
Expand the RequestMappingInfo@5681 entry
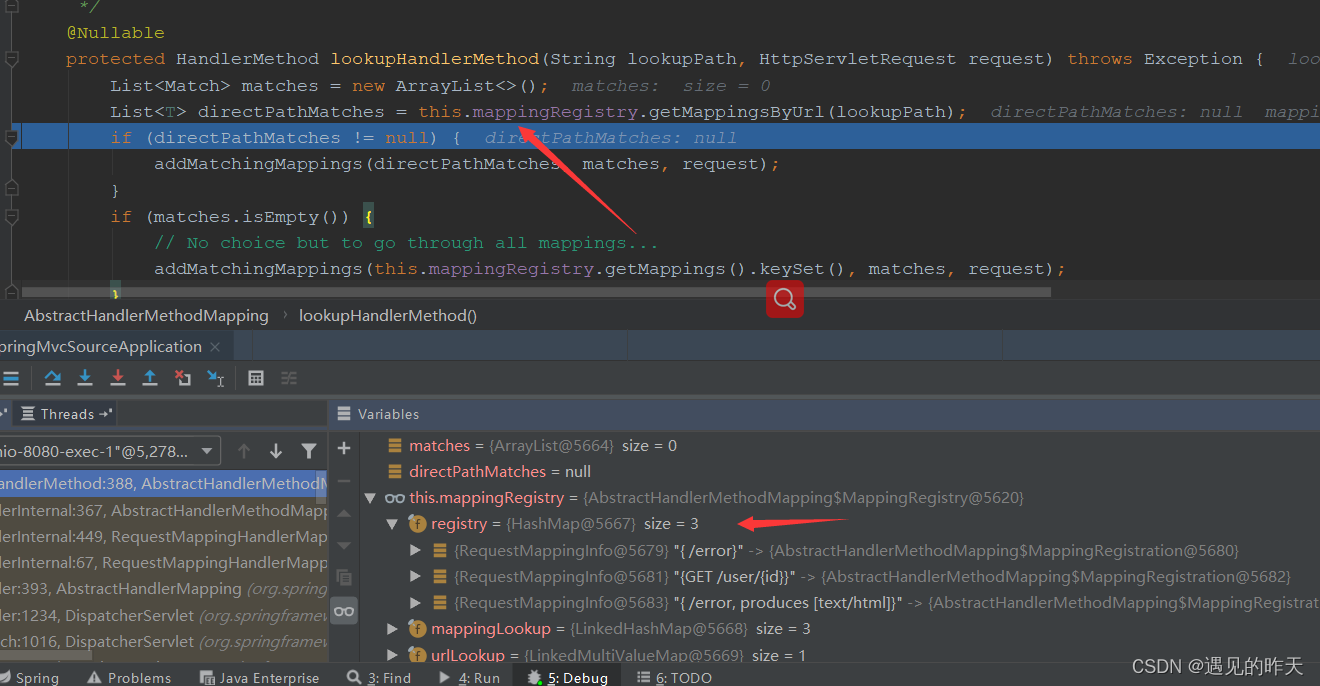tap(416, 576)
